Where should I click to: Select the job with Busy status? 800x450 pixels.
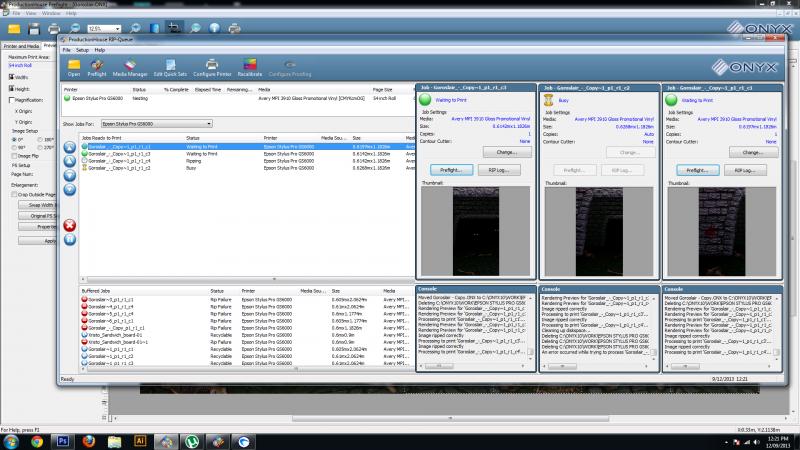click(248, 168)
